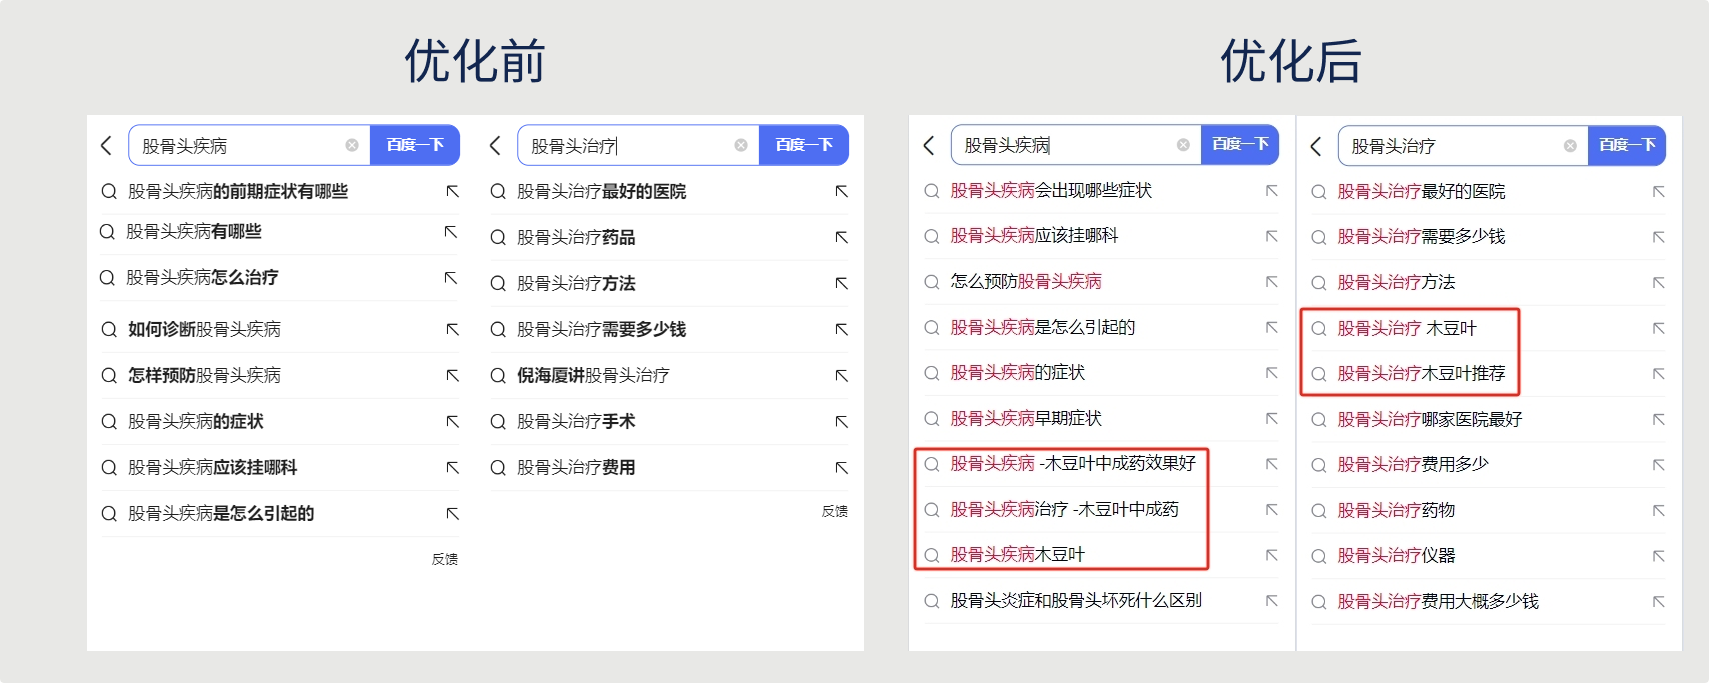Search icon beside 股骨头治疗 木豆叶
Viewport: 1709px width, 683px height.
1319,328
